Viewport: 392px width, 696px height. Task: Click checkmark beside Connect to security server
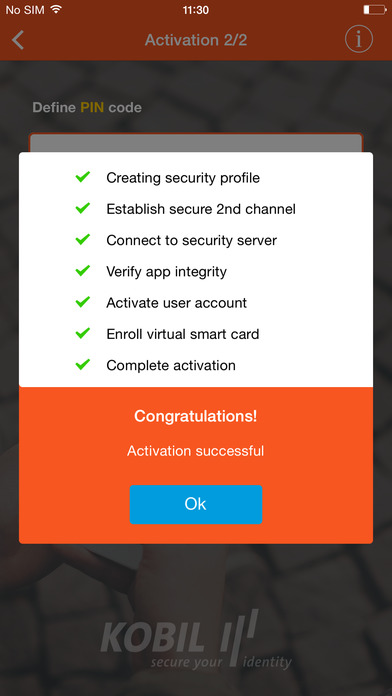(83, 240)
